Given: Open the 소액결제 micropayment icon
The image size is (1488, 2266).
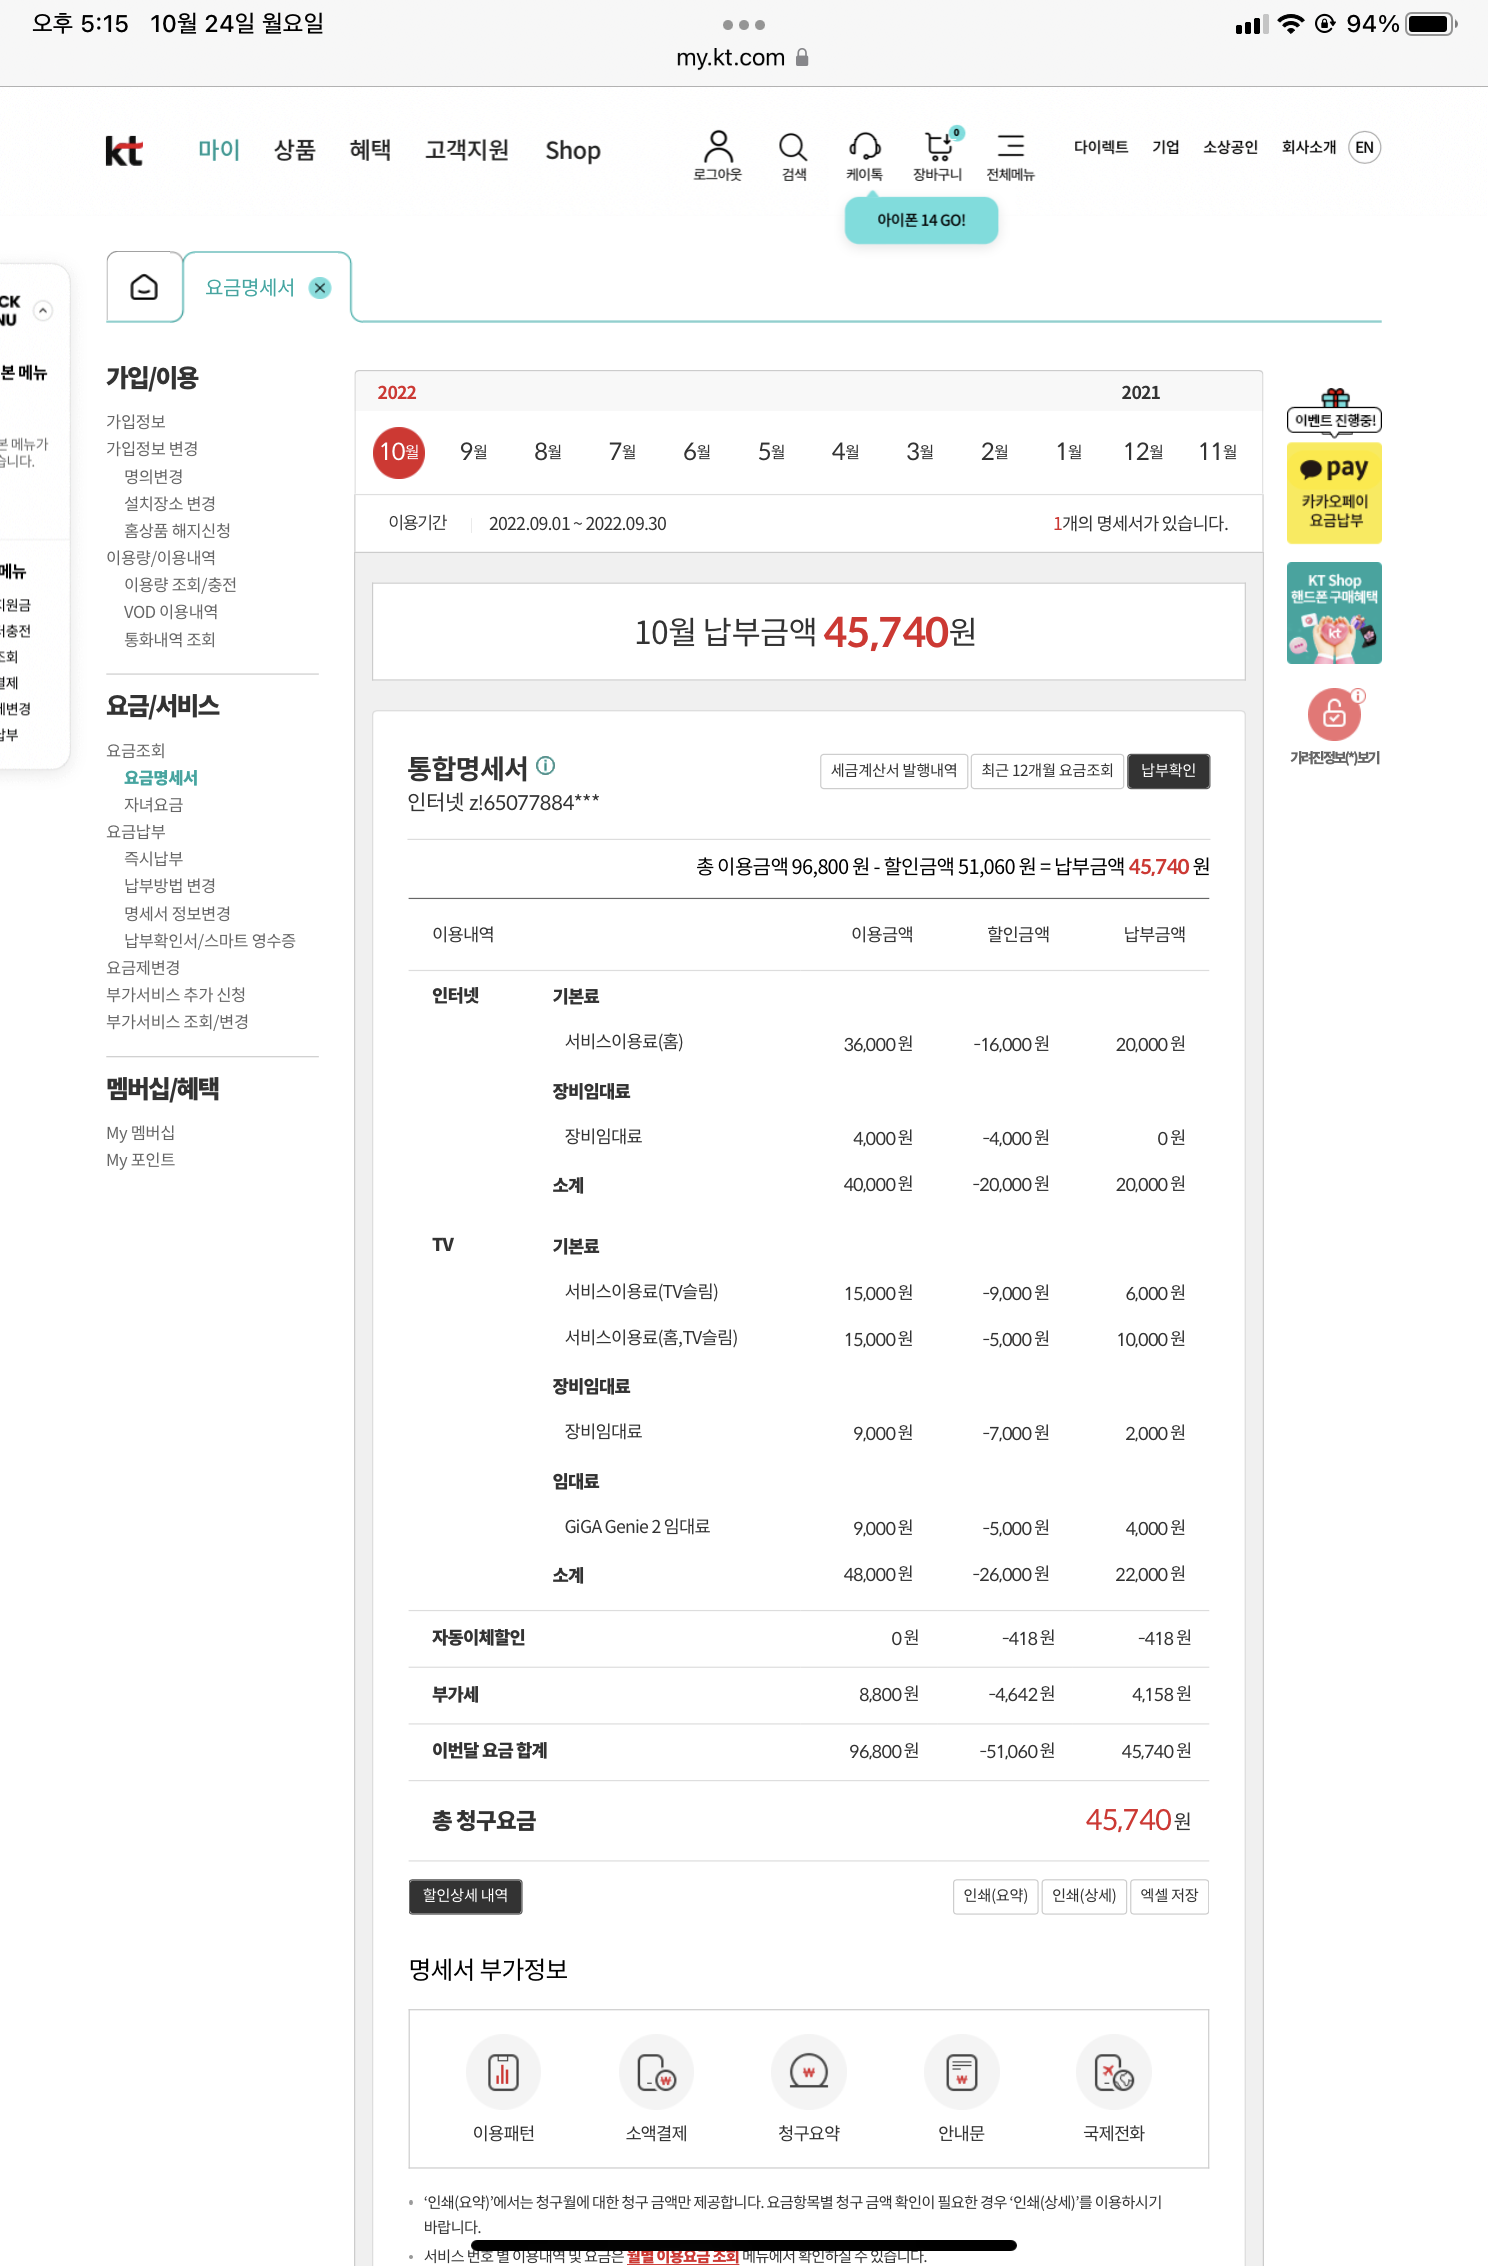Looking at the screenshot, I should click(656, 2072).
